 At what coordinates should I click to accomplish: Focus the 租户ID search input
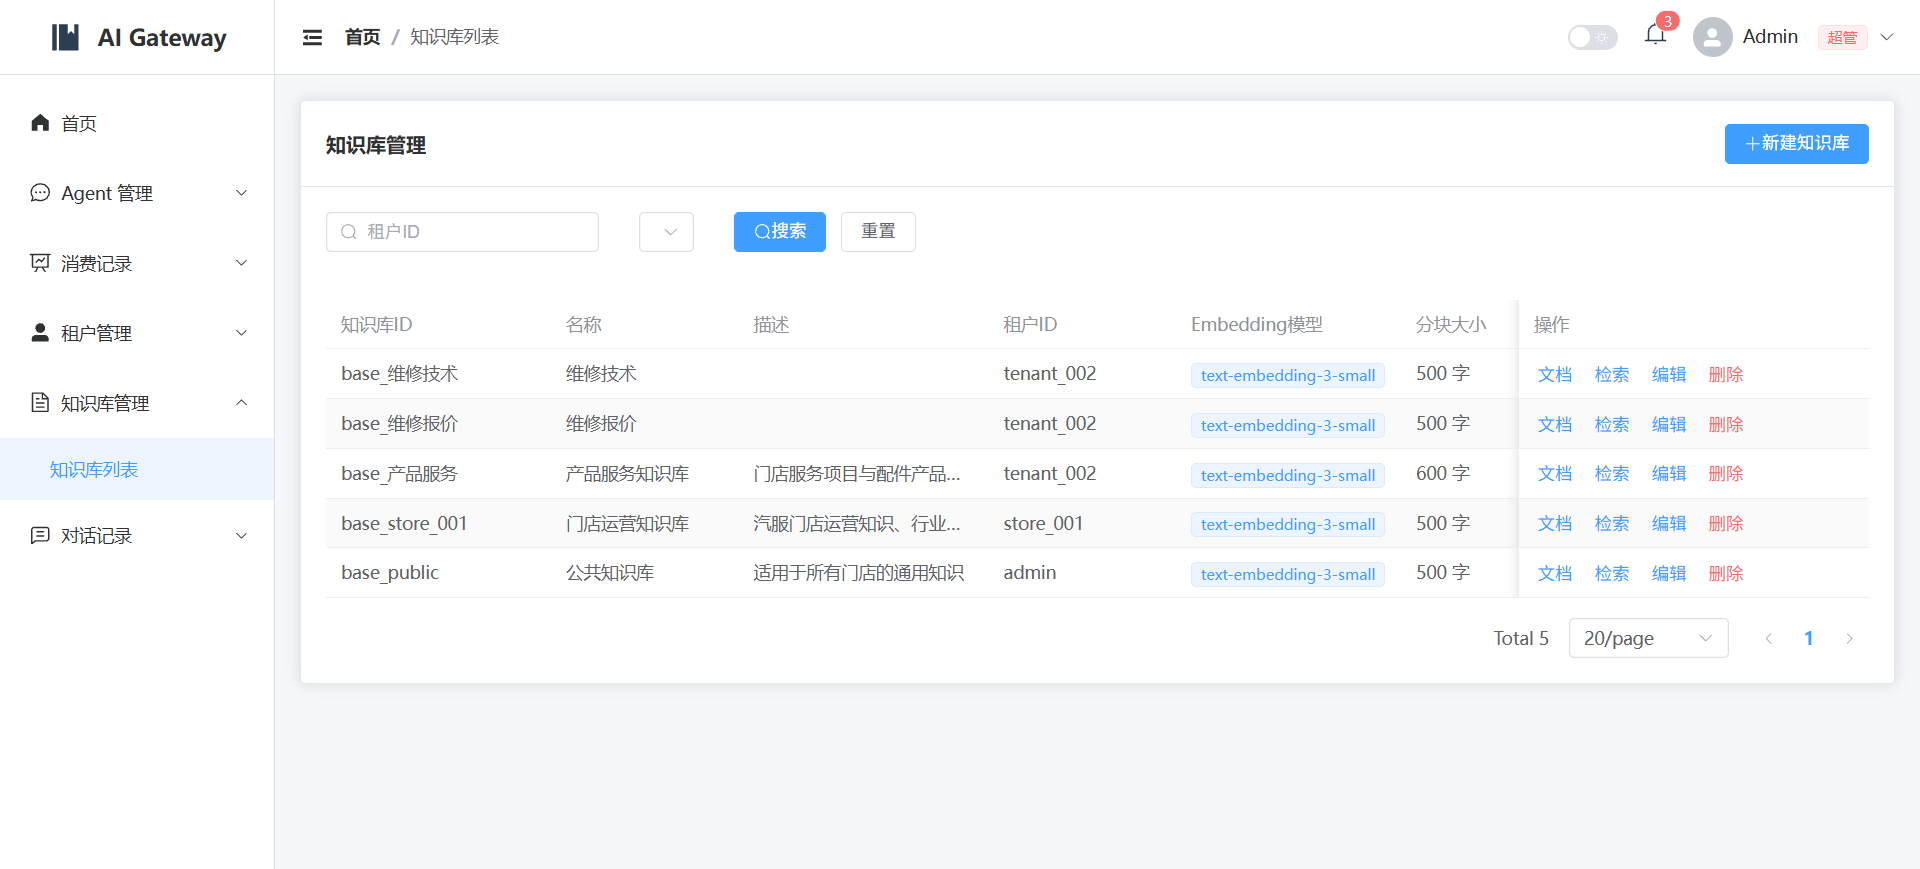point(462,232)
